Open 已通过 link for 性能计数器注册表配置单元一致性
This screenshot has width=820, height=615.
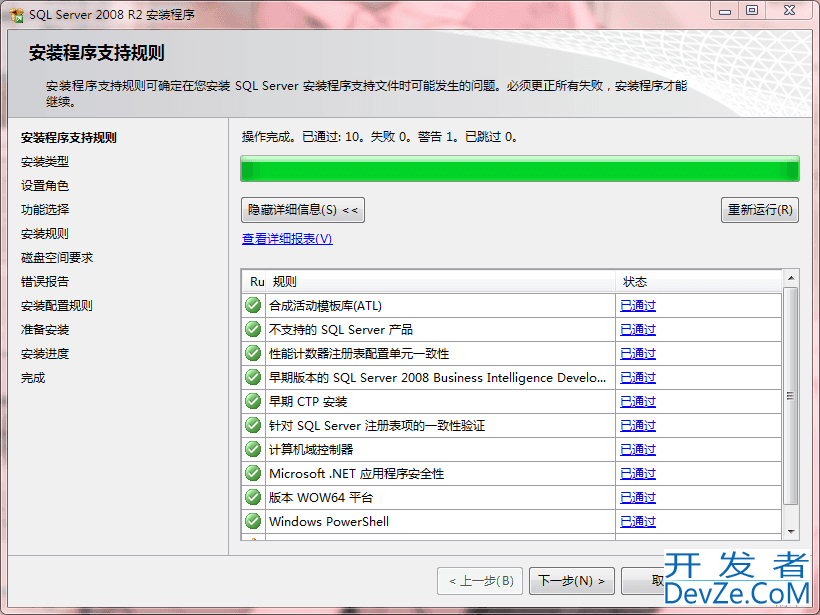[637, 354]
